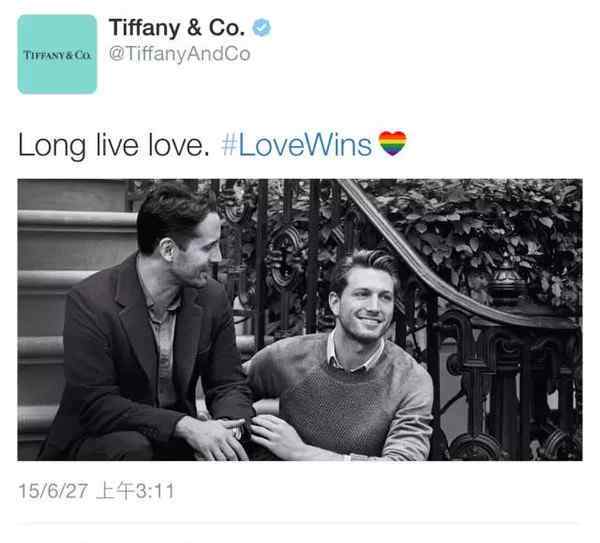Select the "Long live love." tweet text

click(x=114, y=146)
